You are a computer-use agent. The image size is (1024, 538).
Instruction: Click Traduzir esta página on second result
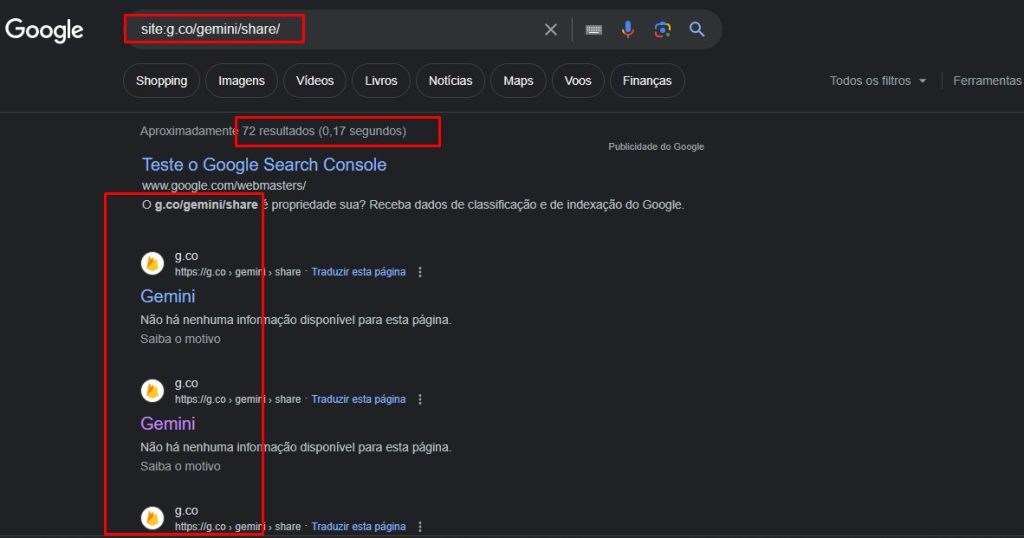click(x=359, y=399)
